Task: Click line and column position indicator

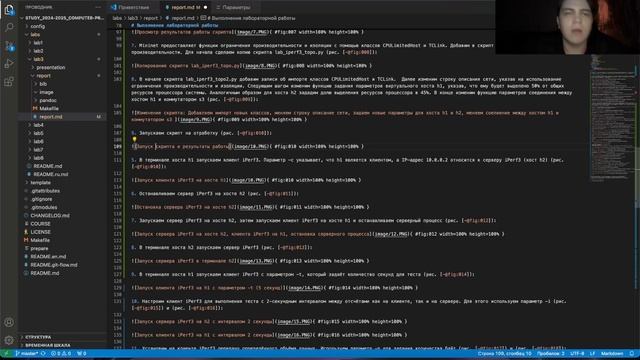Action: (504, 353)
